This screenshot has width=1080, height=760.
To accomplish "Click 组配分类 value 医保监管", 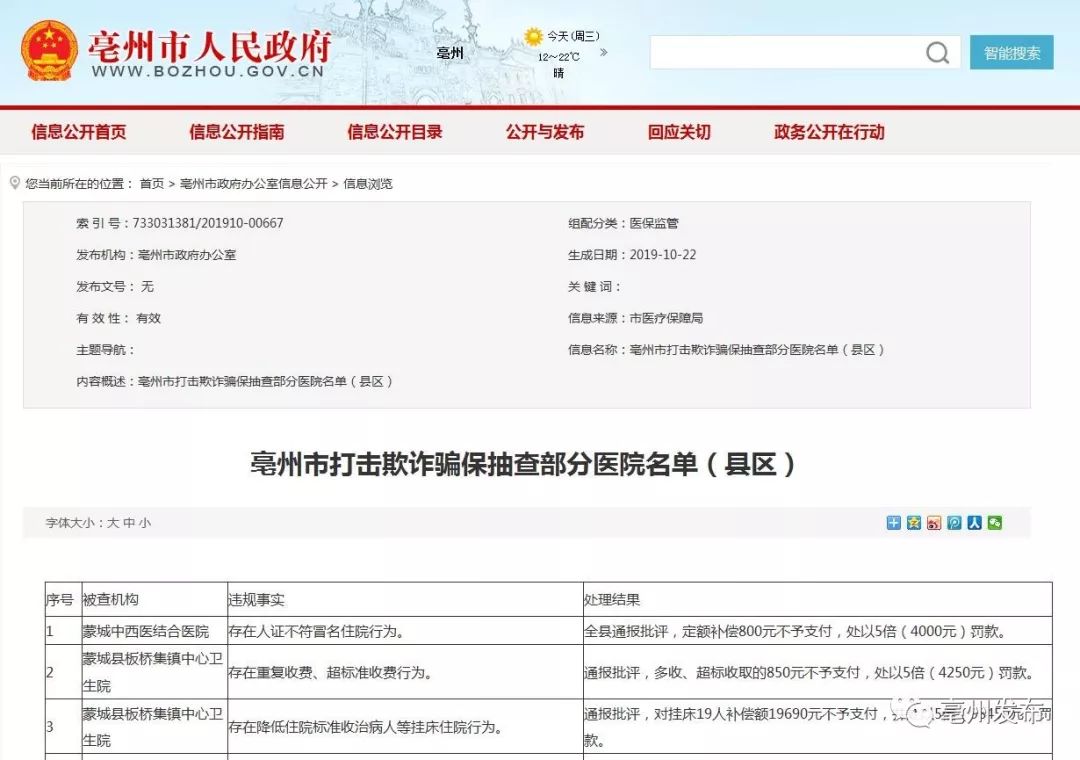I will (x=654, y=223).
